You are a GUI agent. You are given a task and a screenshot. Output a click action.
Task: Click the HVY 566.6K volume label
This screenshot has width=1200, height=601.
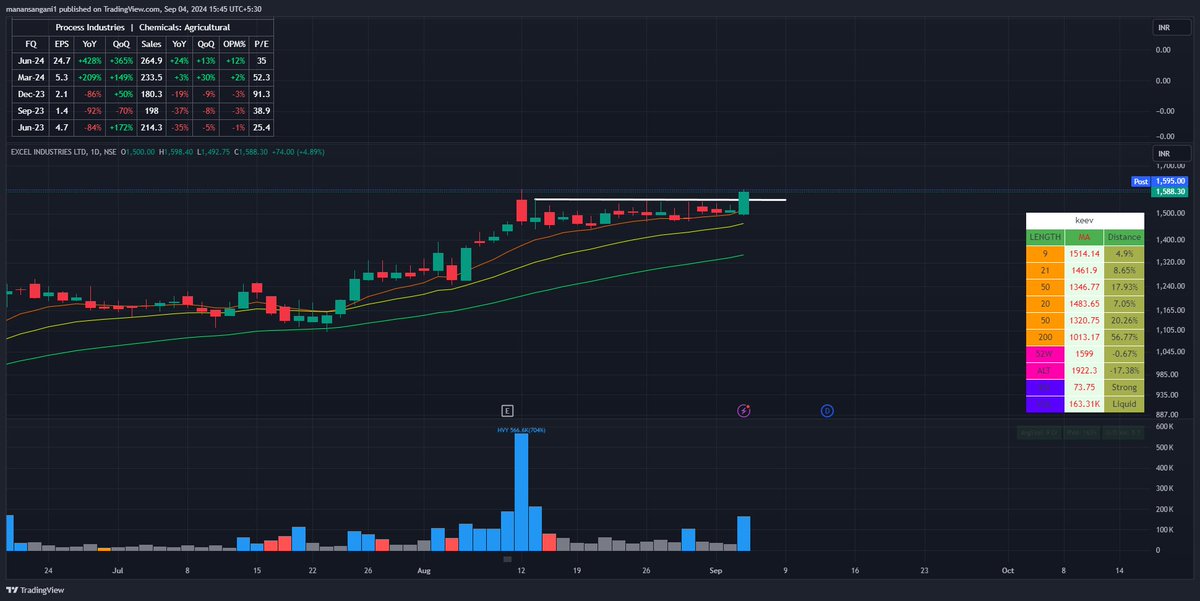click(x=521, y=430)
